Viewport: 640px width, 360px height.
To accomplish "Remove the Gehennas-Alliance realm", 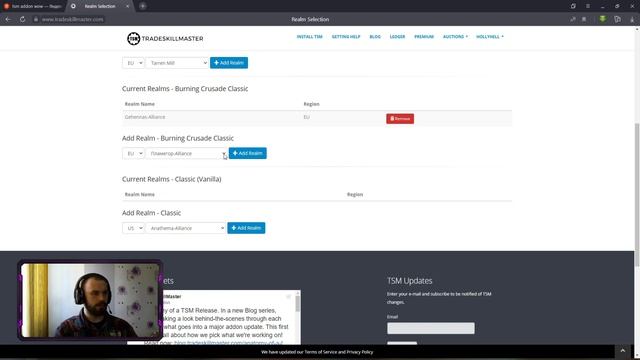I will (400, 119).
